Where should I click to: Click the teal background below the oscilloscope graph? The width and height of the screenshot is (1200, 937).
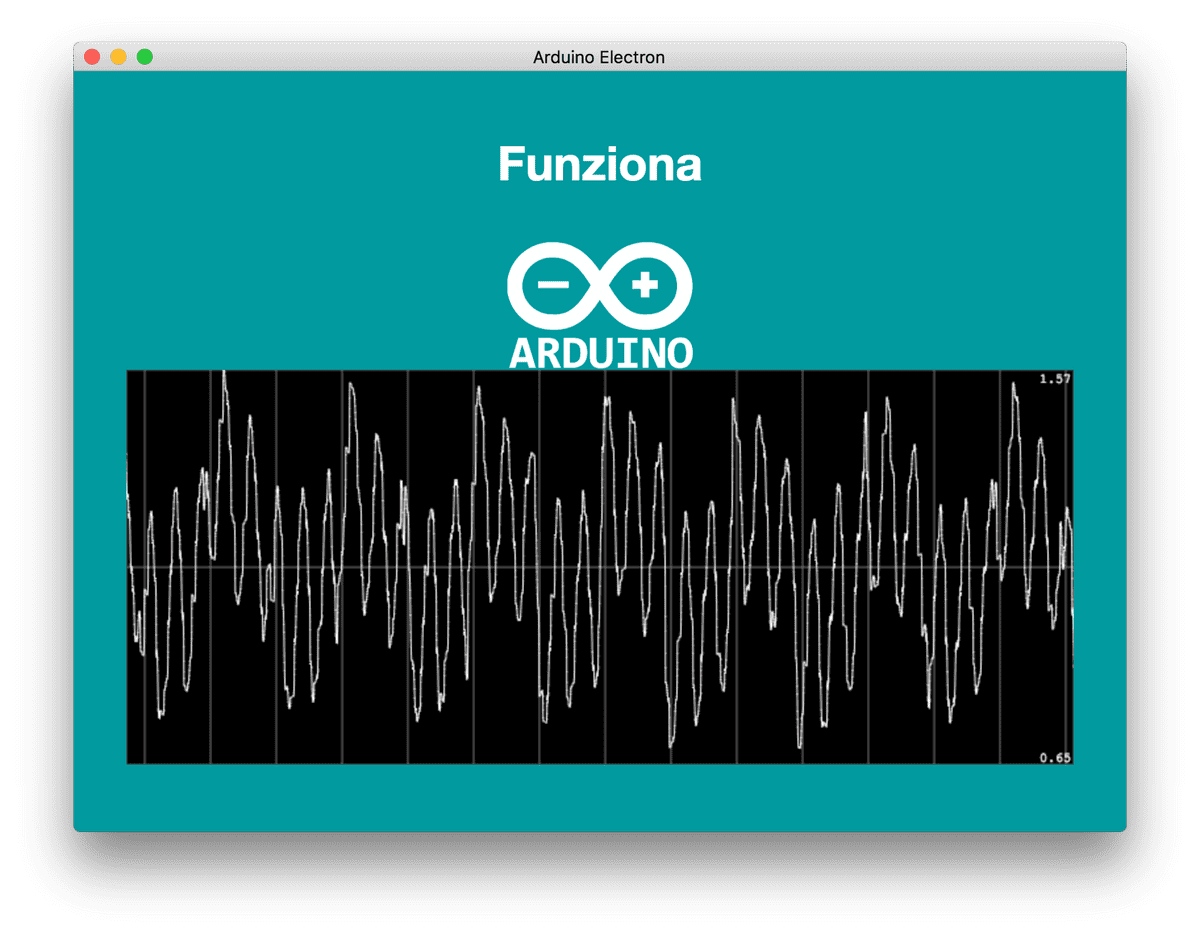(600, 797)
